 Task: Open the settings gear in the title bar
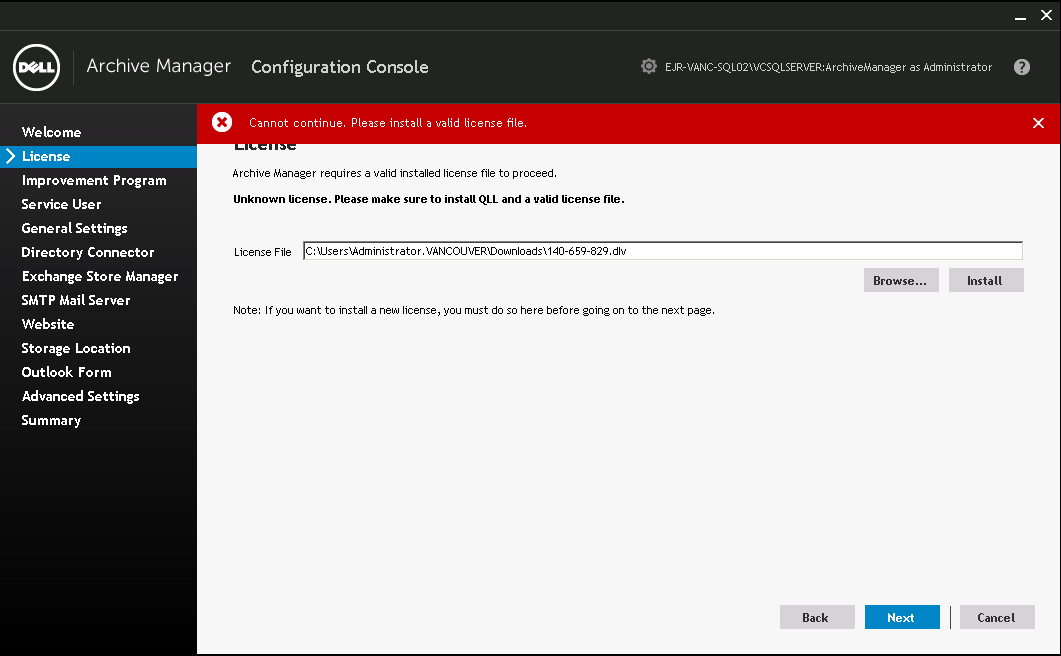(648, 66)
